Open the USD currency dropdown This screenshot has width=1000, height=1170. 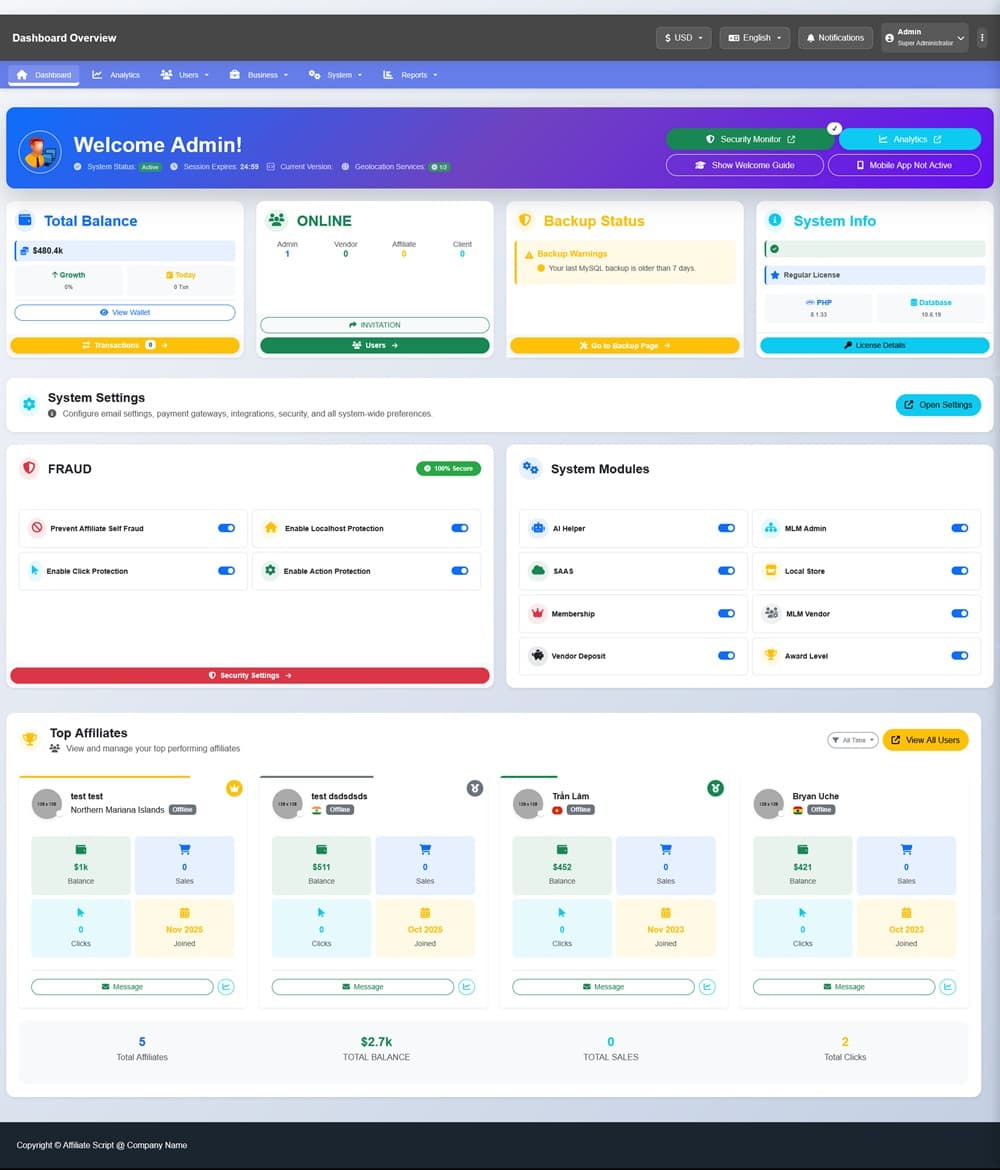684,38
